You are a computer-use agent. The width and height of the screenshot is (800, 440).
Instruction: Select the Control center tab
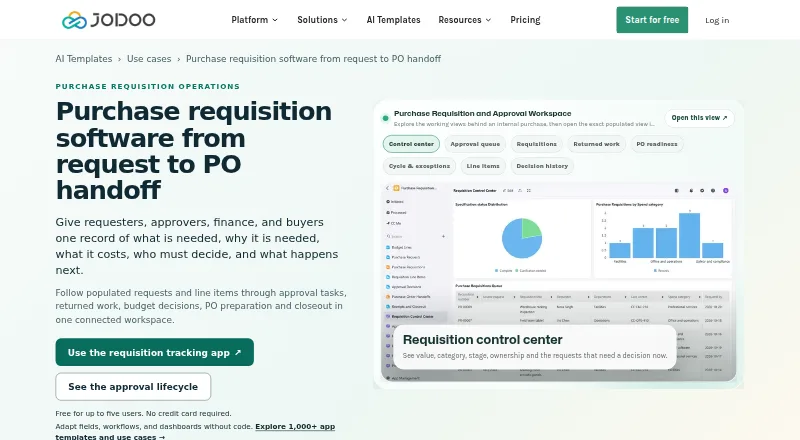pos(411,144)
